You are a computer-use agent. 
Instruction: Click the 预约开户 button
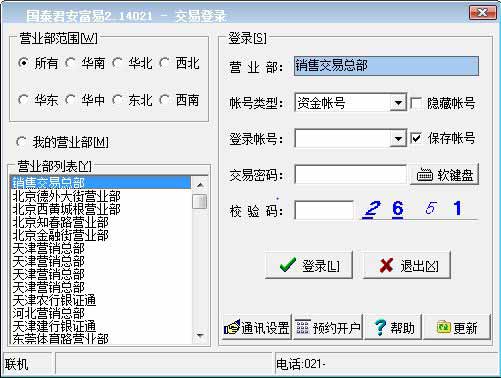pos(328,327)
